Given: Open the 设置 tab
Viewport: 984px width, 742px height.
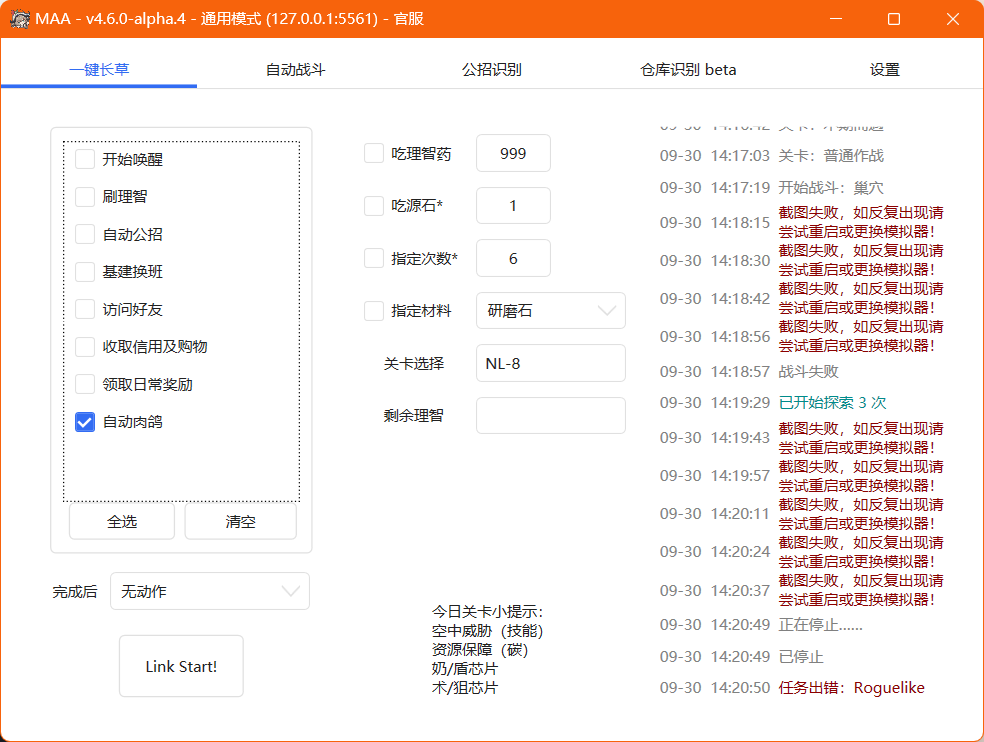Looking at the screenshot, I should [886, 69].
